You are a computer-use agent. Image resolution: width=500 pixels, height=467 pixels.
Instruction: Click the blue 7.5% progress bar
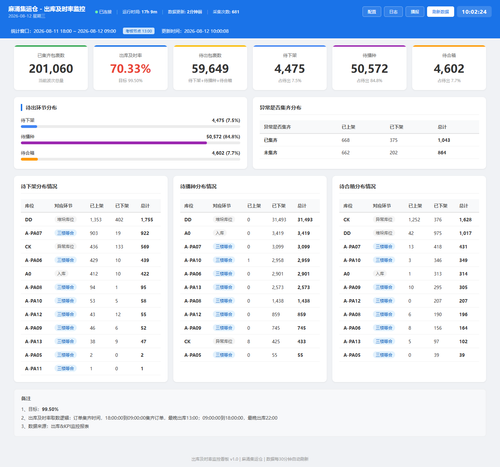29,127
